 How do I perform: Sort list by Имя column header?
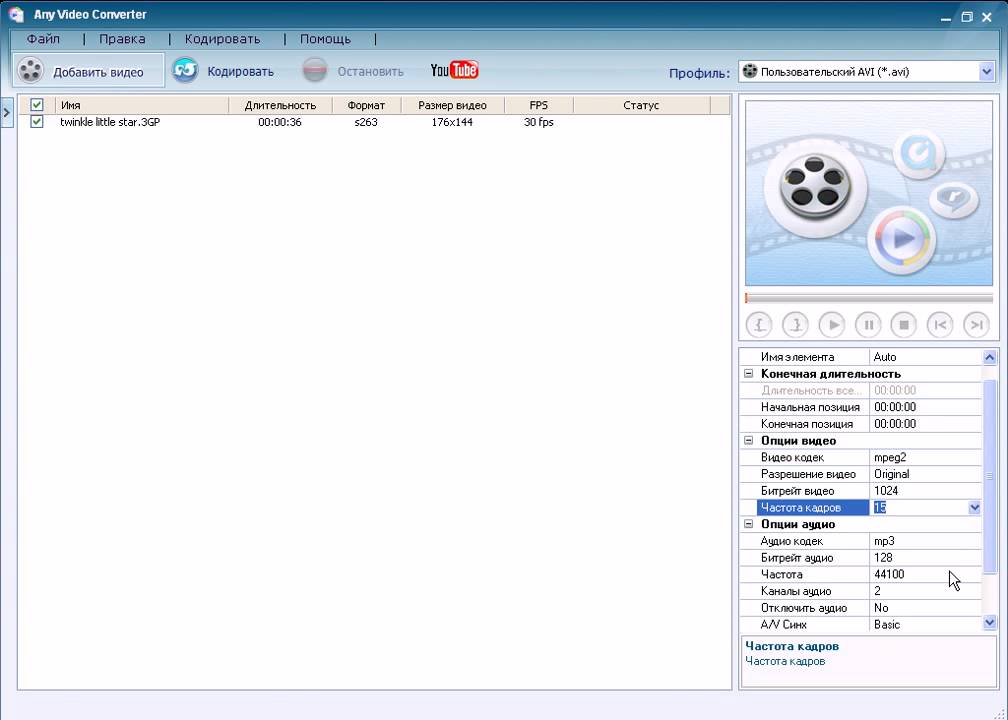pyautogui.click(x=142, y=105)
